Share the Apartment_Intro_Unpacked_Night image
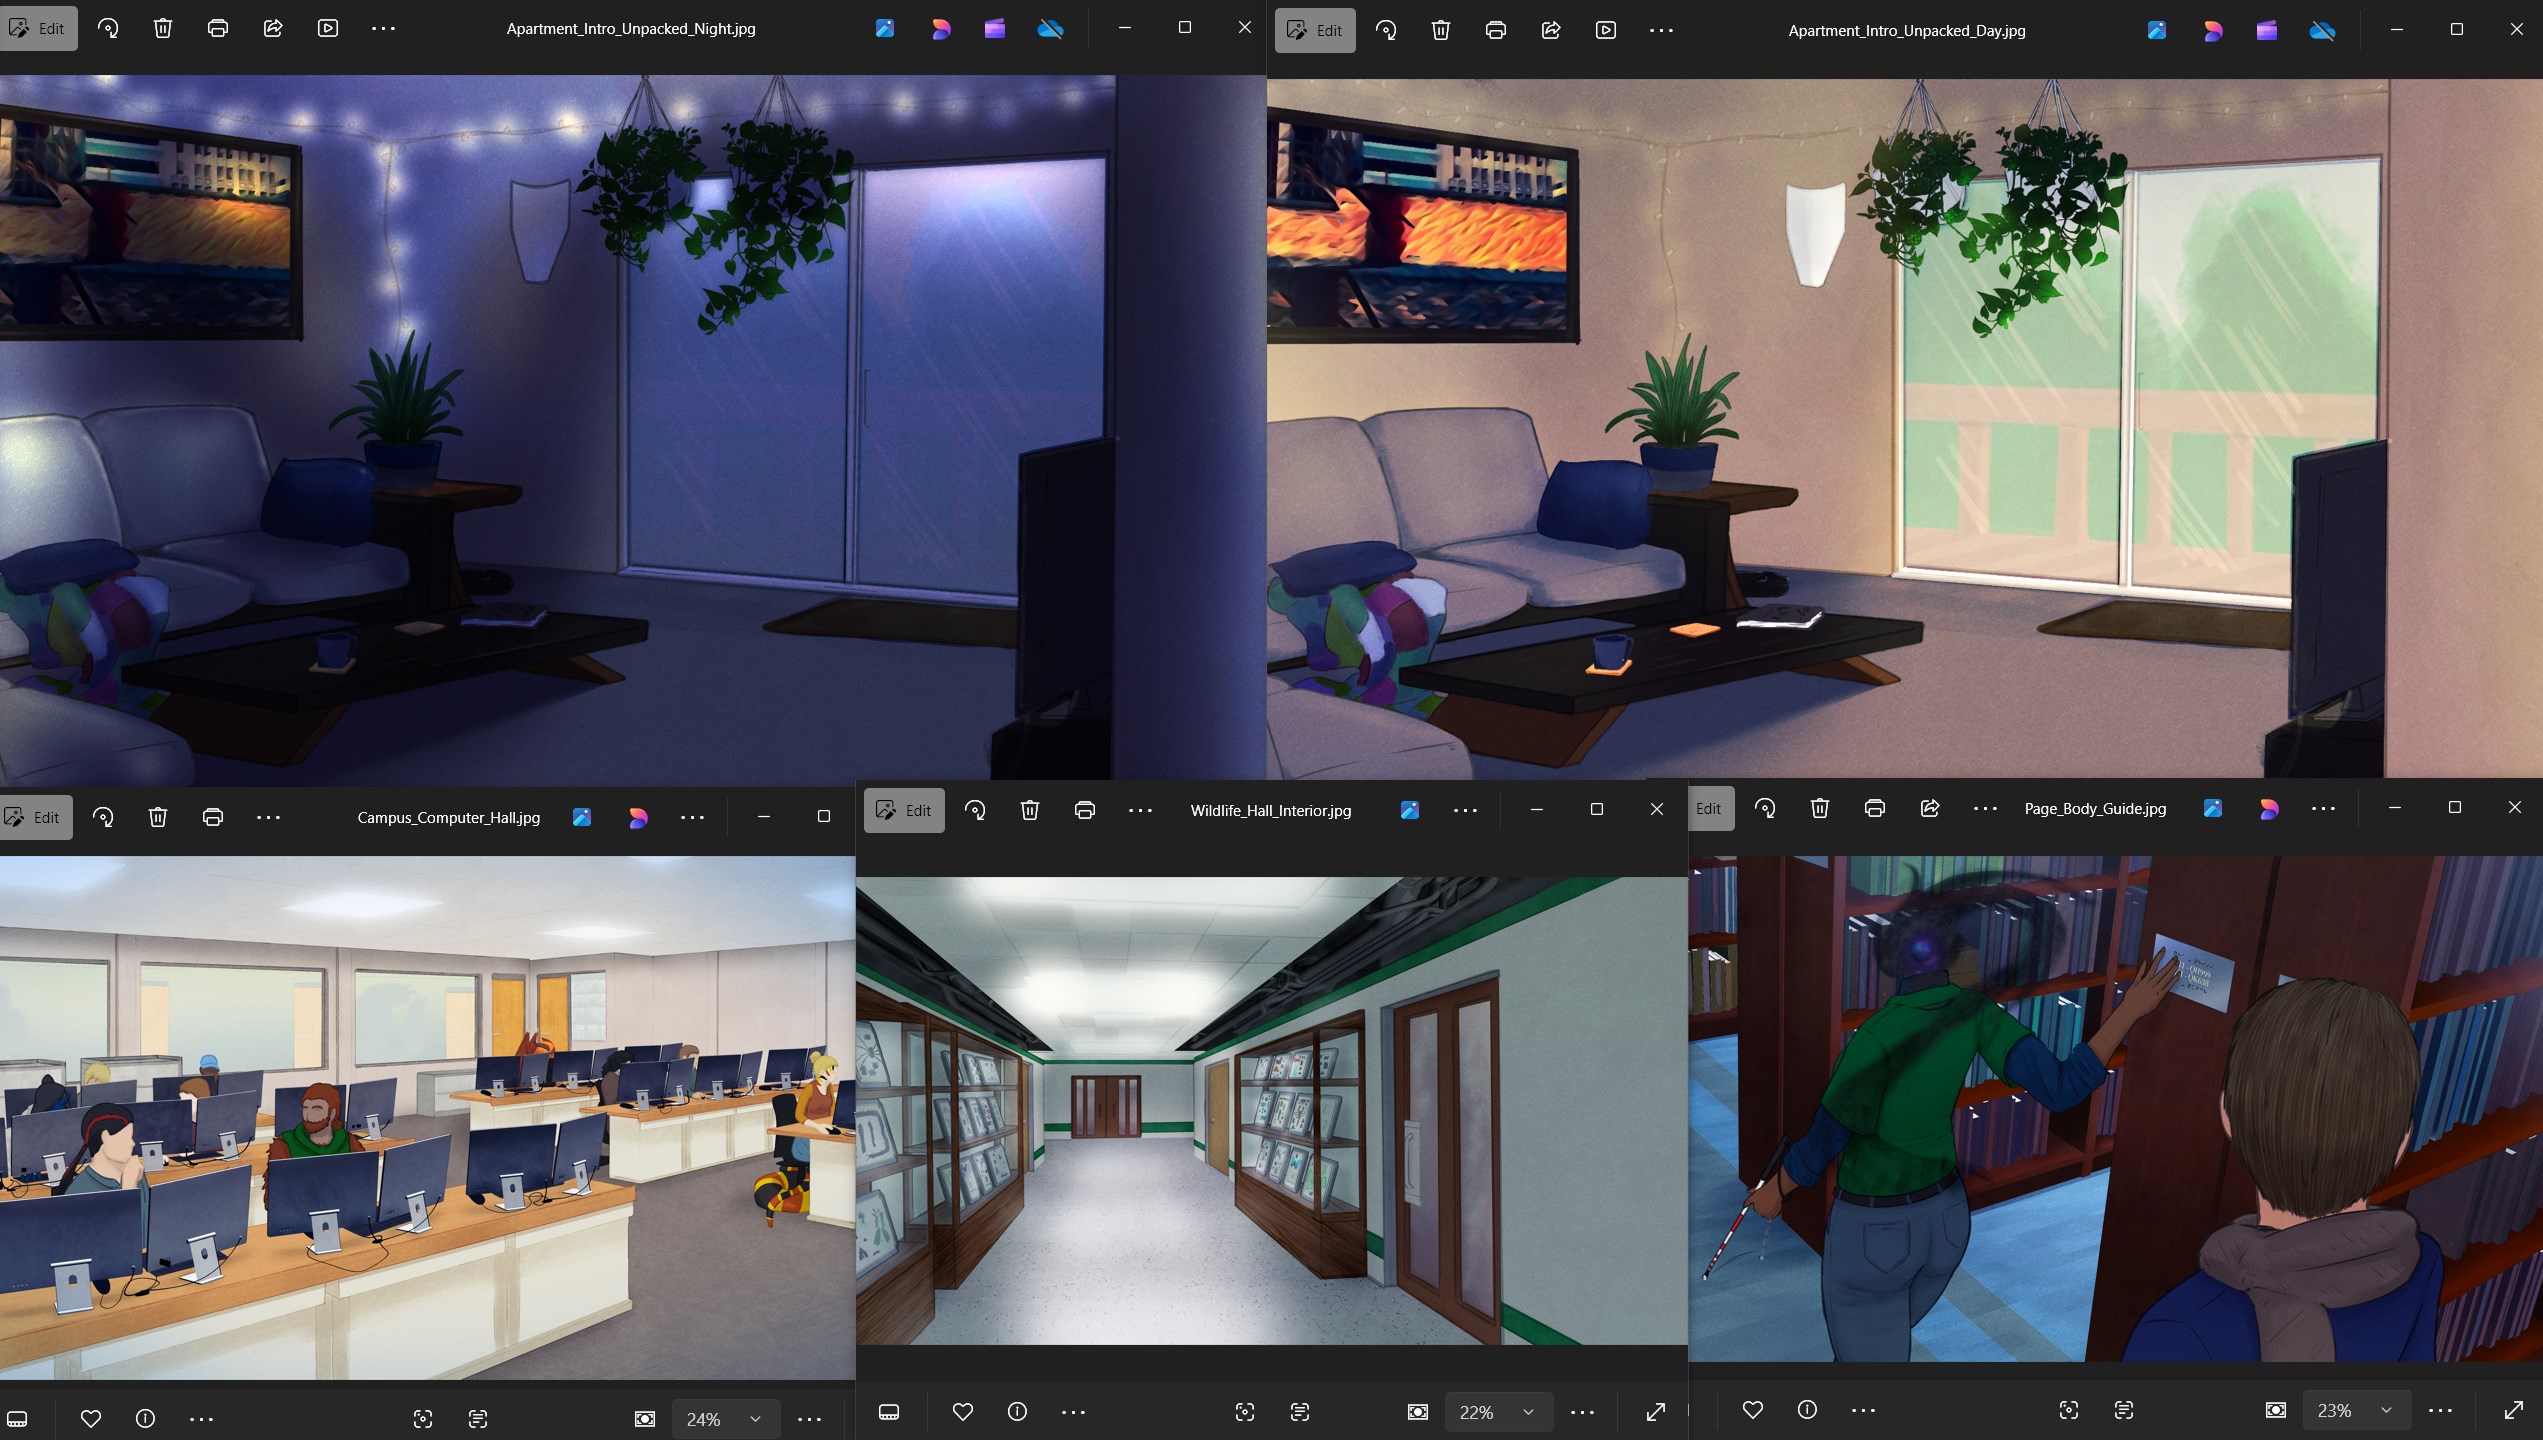Image resolution: width=2543 pixels, height=1440 pixels. point(273,28)
